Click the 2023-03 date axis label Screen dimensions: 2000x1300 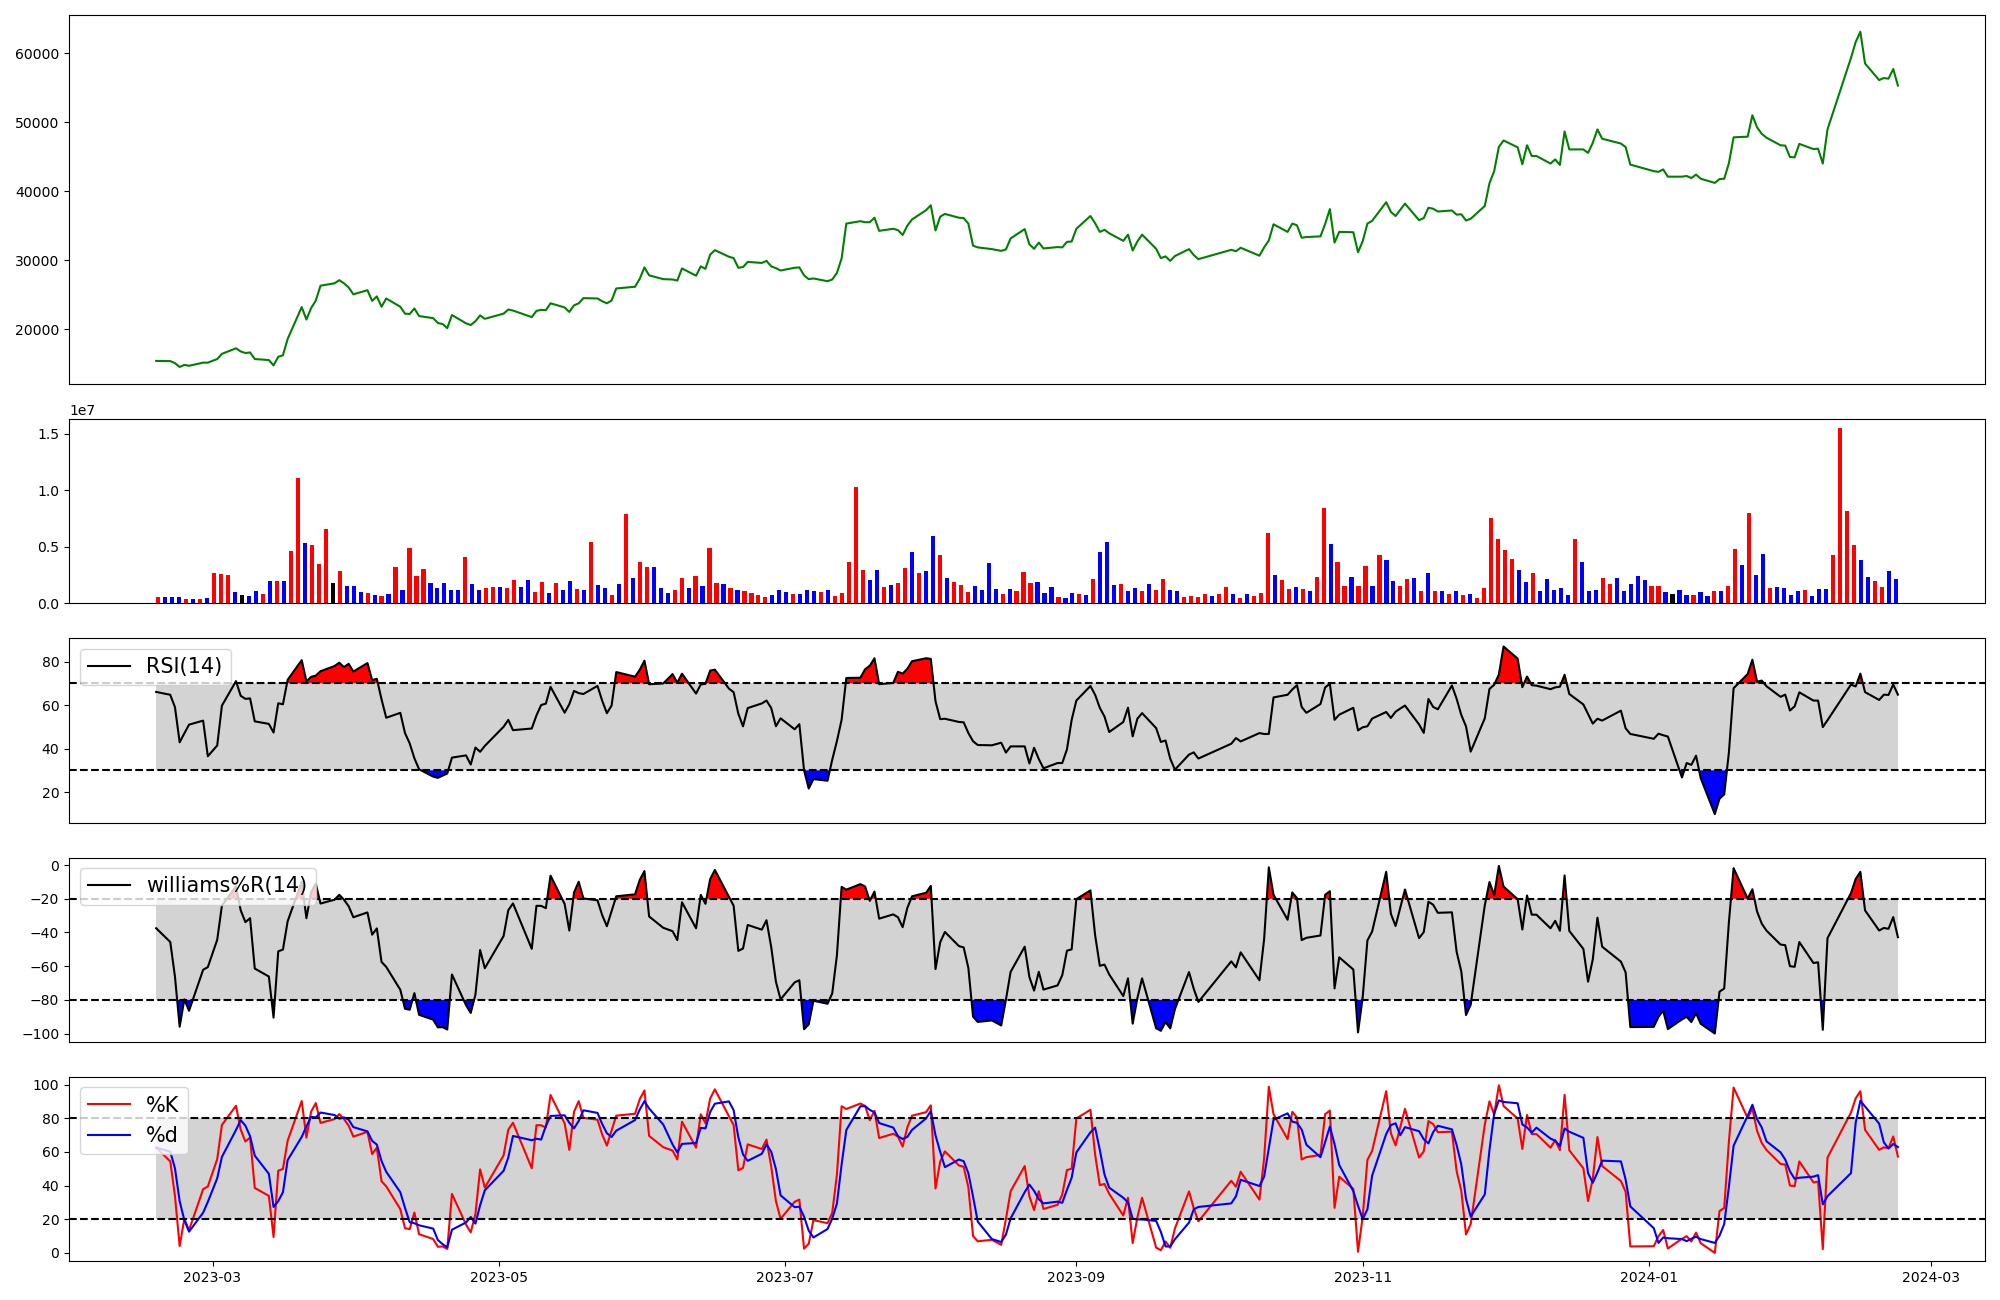pyautogui.click(x=212, y=1276)
